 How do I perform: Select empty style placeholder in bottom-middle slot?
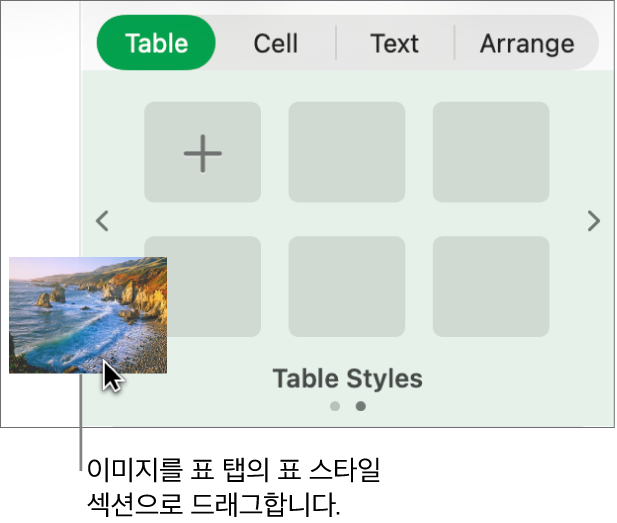coord(347,287)
